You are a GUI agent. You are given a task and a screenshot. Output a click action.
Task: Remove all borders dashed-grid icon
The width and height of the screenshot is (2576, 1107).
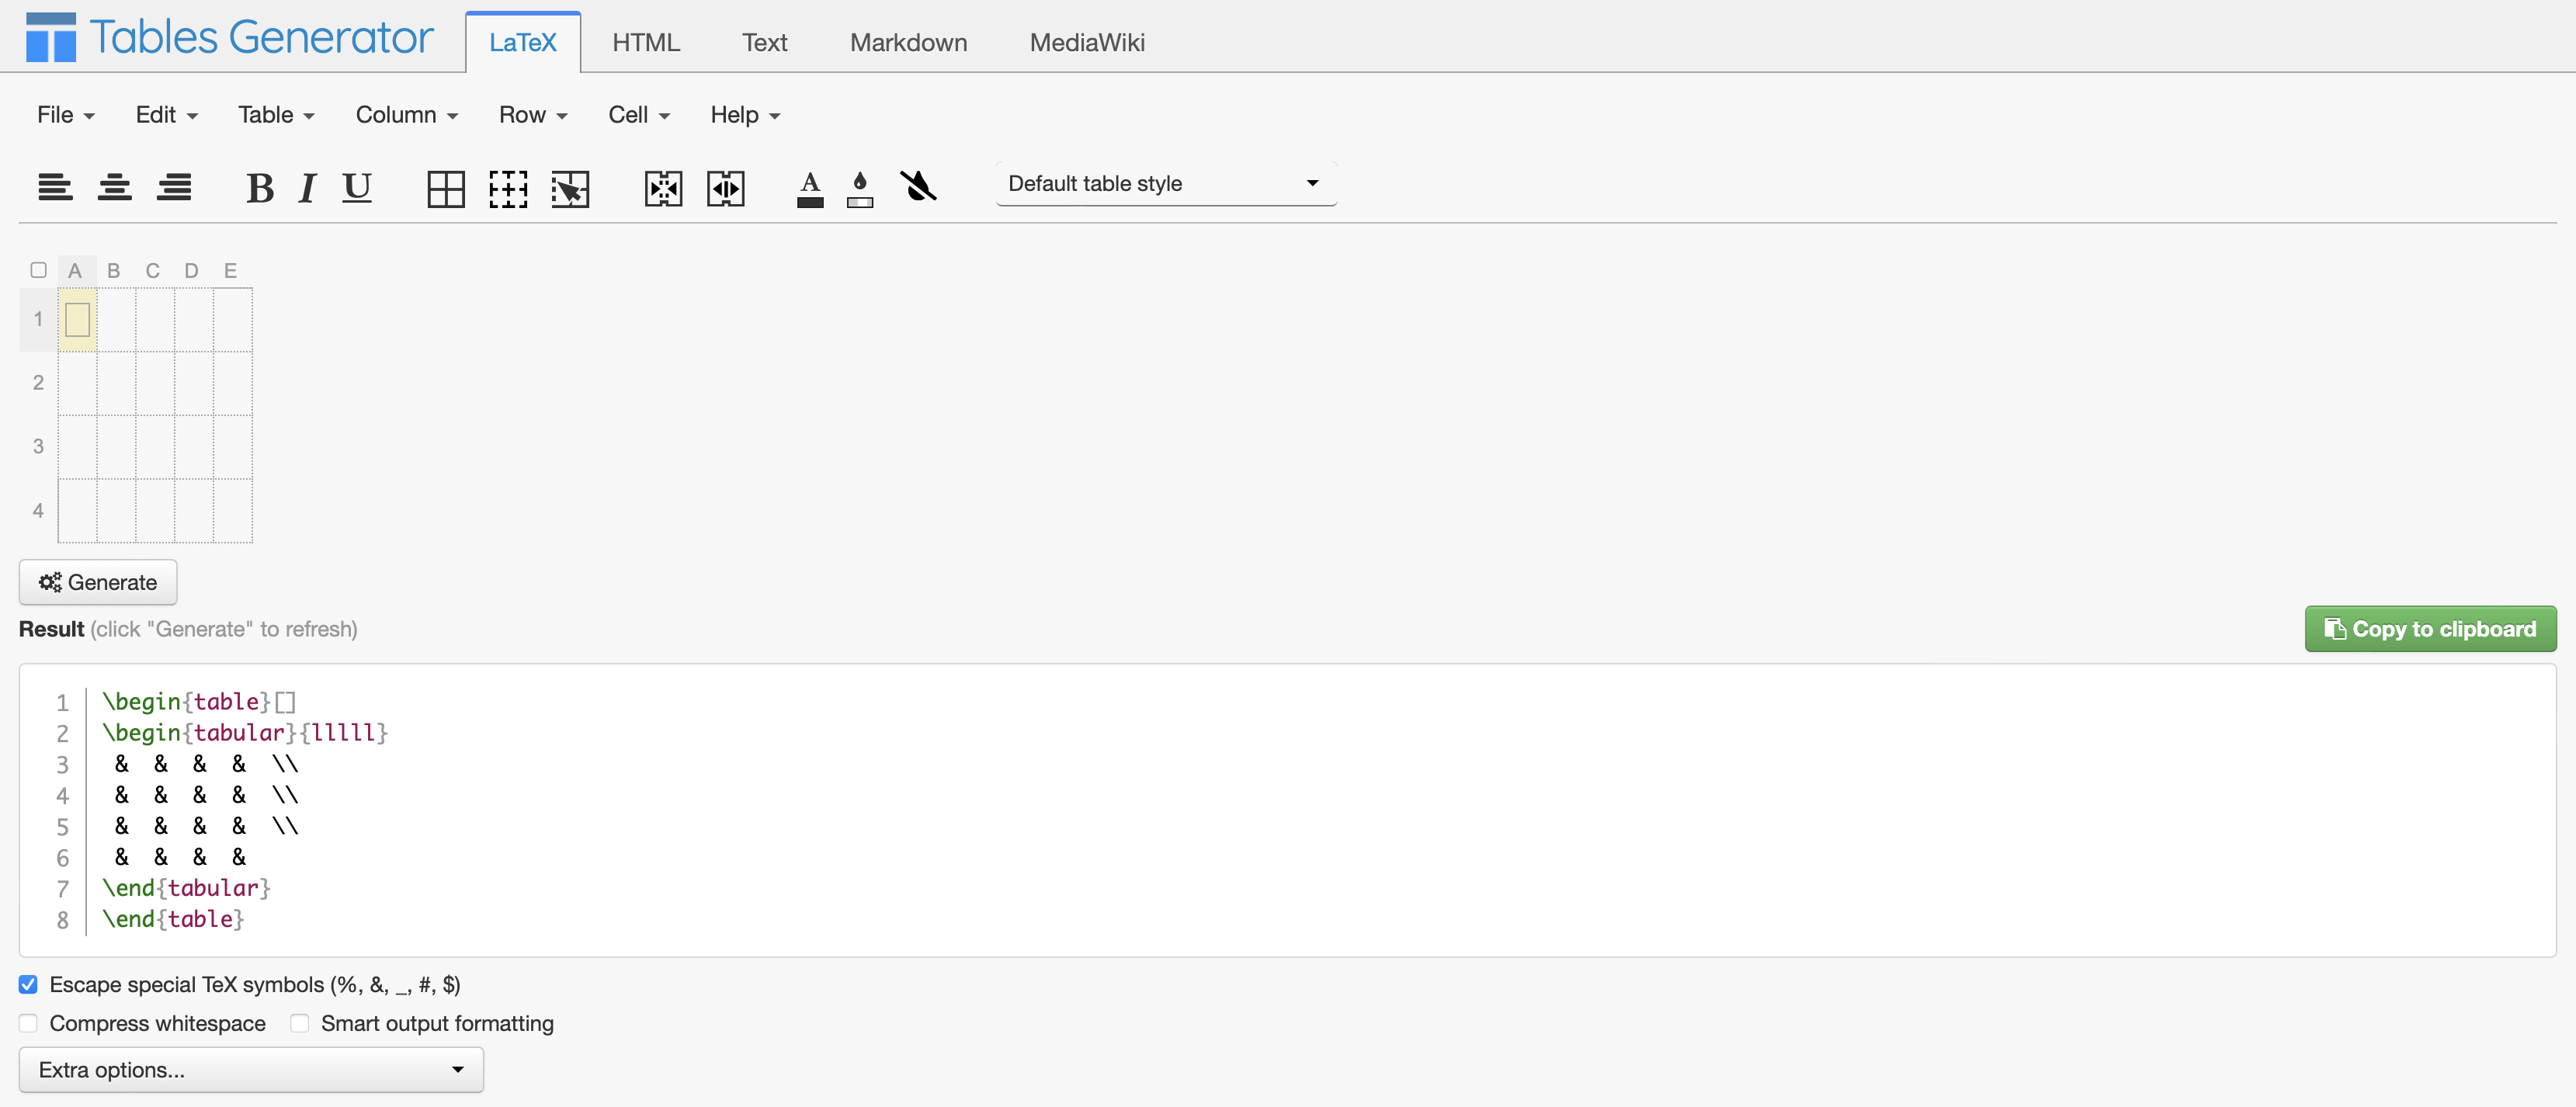point(508,188)
